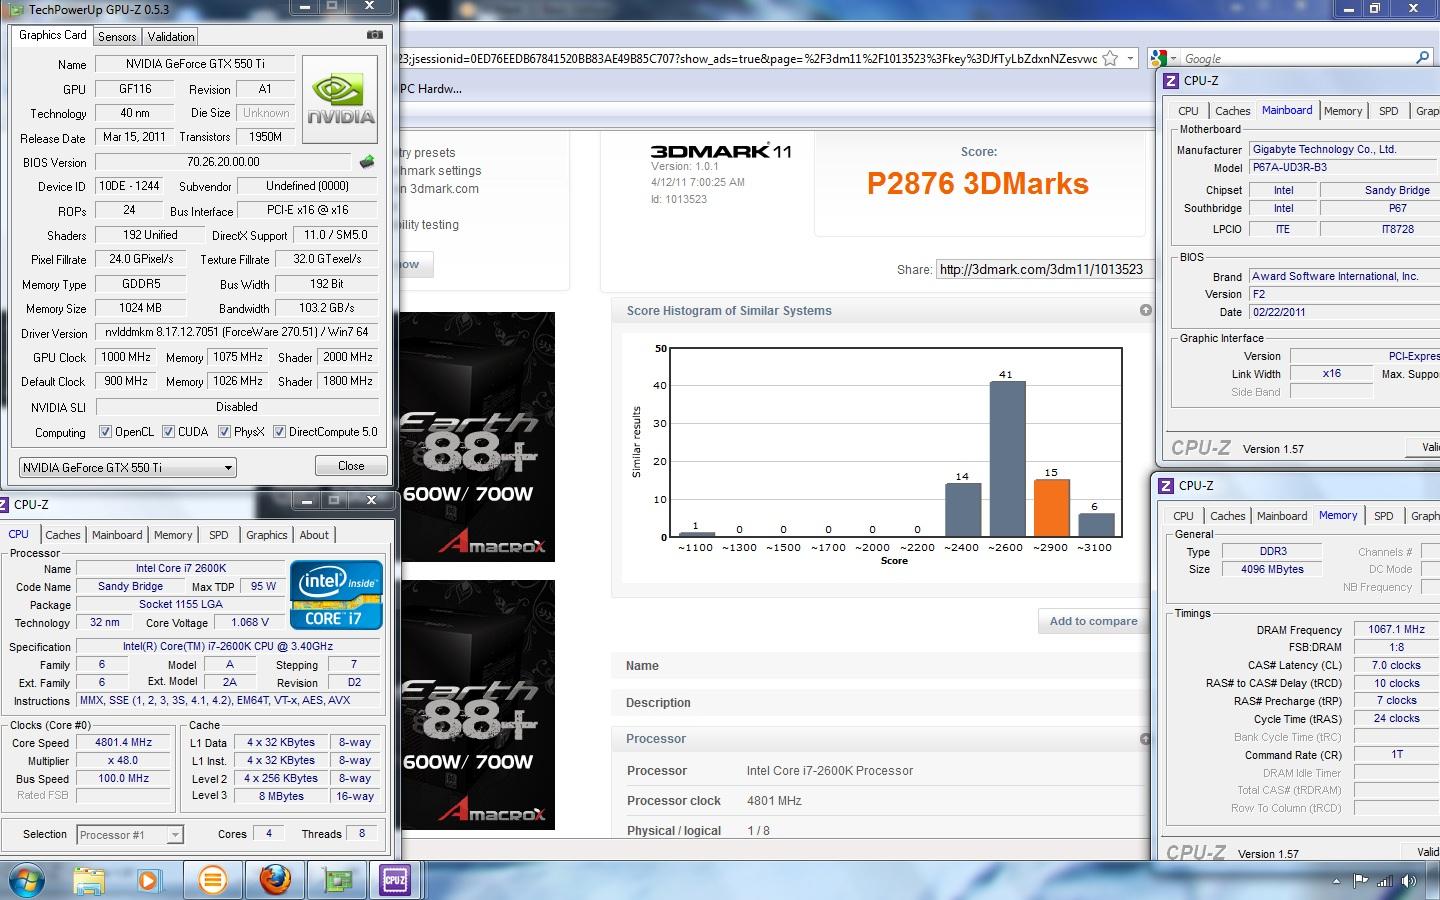This screenshot has width=1440, height=900.
Task: Click the GPU-Z screenshot camera icon
Action: click(374, 34)
